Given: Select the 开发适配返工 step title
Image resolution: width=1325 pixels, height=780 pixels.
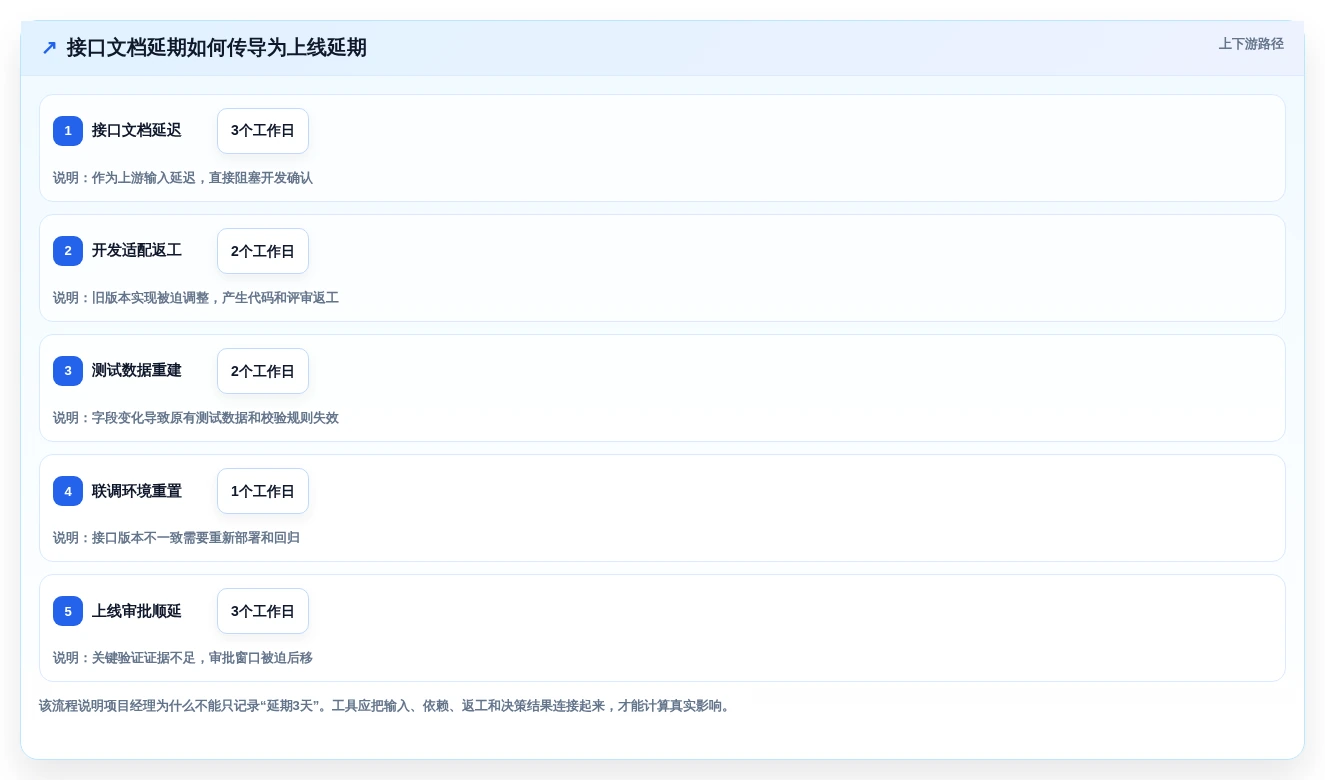Looking at the screenshot, I should click(x=137, y=251).
